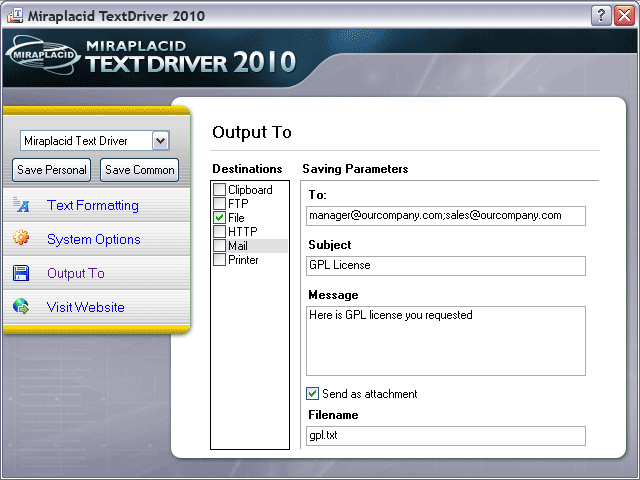Image resolution: width=640 pixels, height=480 pixels.
Task: Tick the HTTP destination checkbox
Action: 220,231
